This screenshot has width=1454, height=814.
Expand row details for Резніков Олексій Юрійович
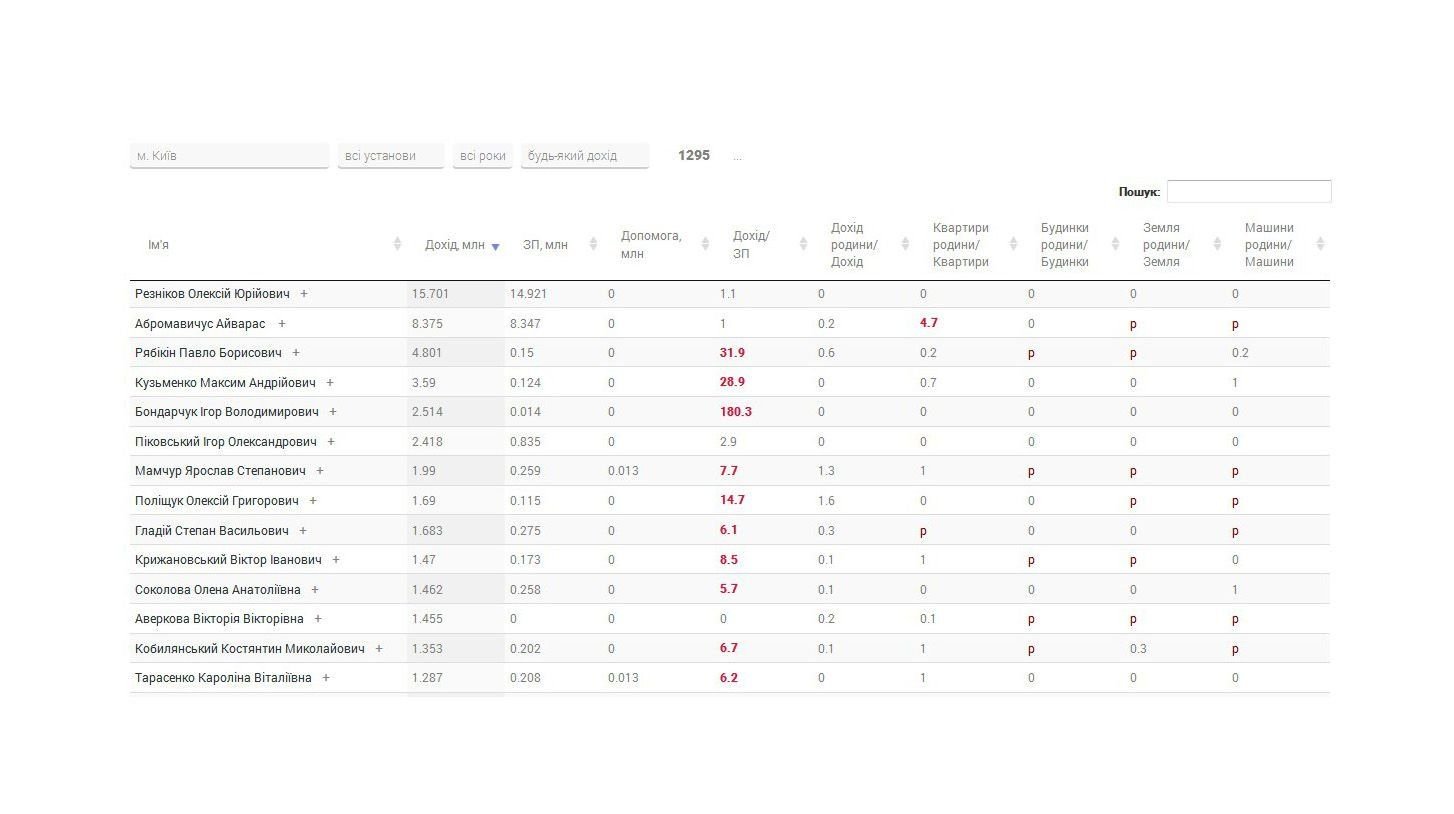pyautogui.click(x=304, y=294)
